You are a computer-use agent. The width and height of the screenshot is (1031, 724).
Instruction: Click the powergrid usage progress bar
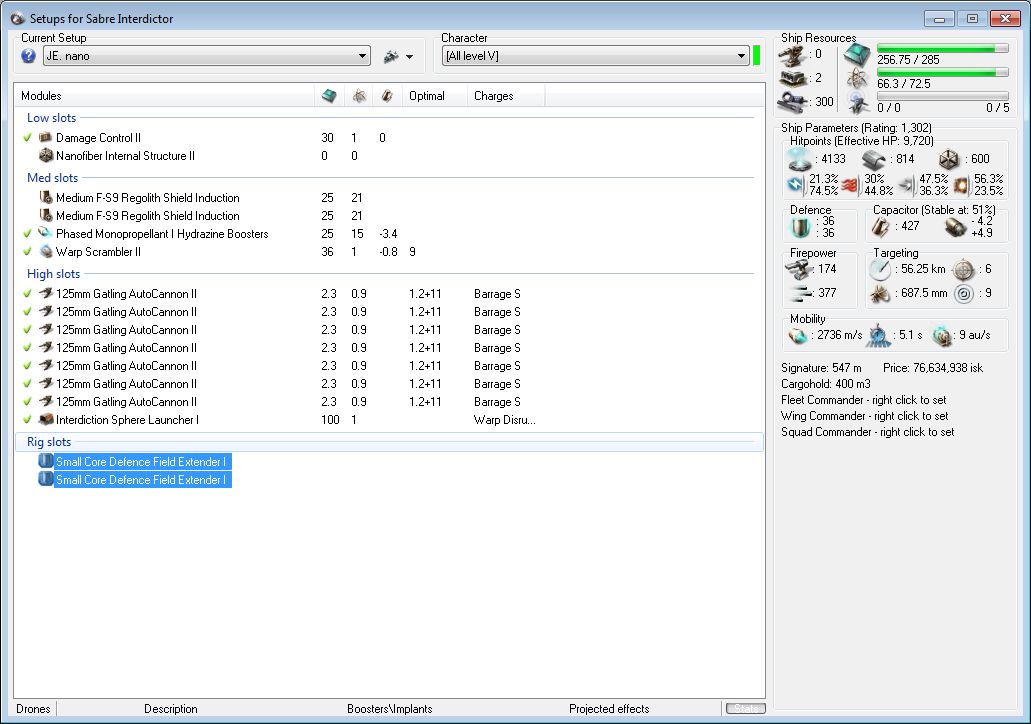coord(943,73)
